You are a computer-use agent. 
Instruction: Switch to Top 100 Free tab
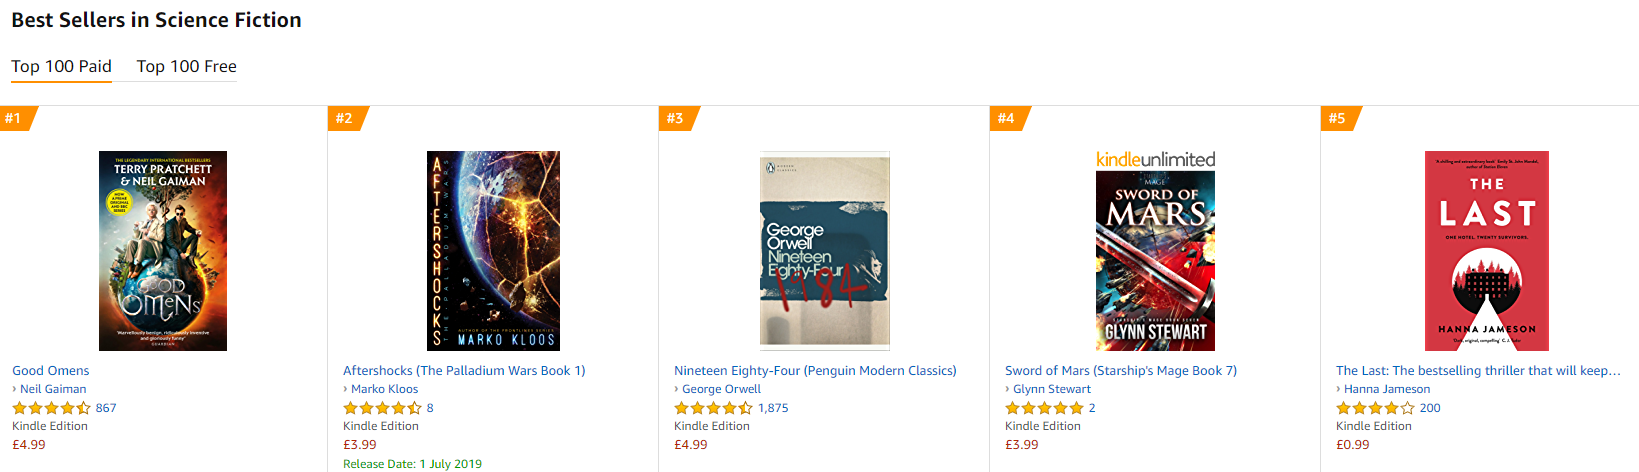(x=186, y=66)
